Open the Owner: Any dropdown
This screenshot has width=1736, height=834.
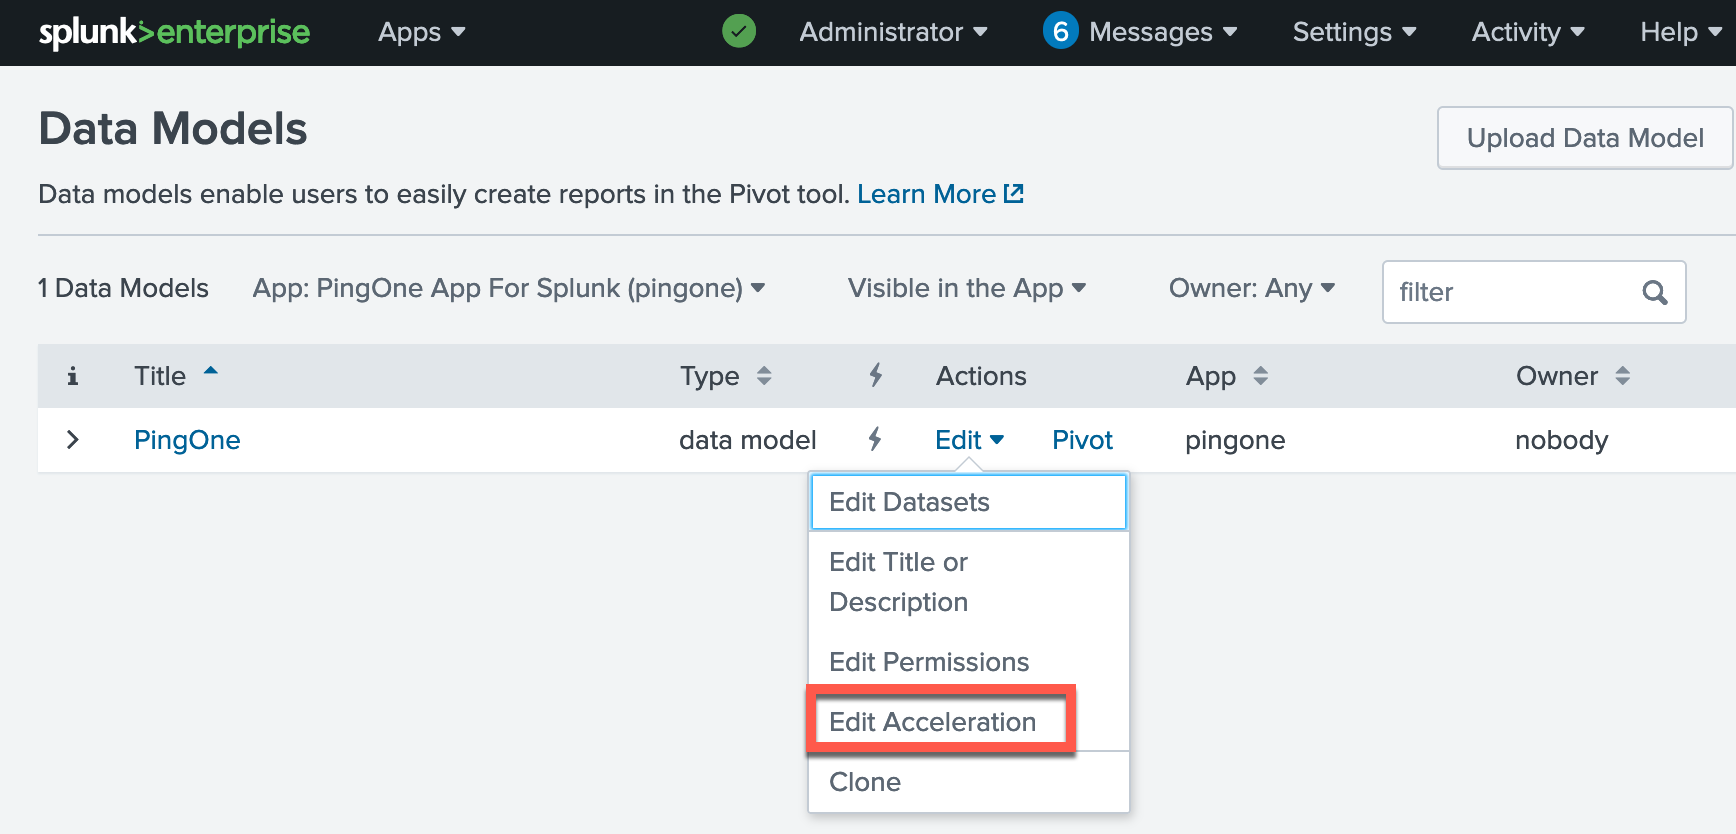coord(1252,288)
